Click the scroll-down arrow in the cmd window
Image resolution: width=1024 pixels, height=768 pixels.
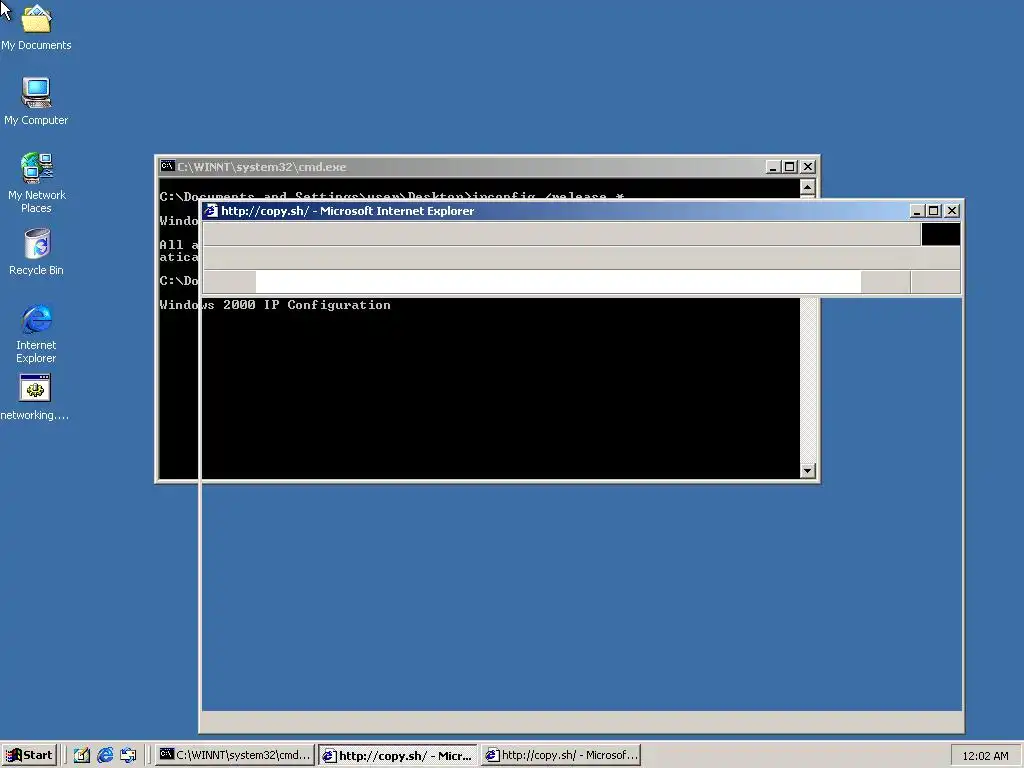[807, 470]
